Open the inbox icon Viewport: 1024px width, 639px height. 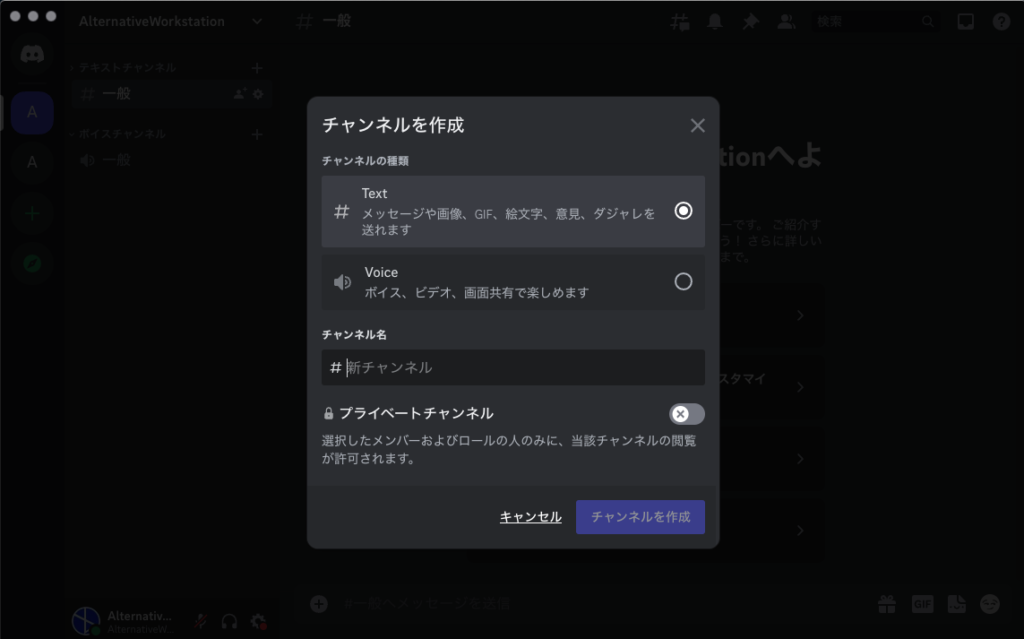965,21
